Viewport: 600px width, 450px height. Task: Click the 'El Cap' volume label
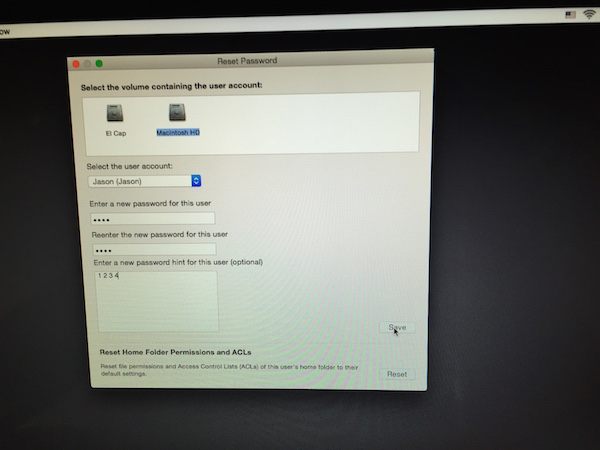(x=116, y=133)
